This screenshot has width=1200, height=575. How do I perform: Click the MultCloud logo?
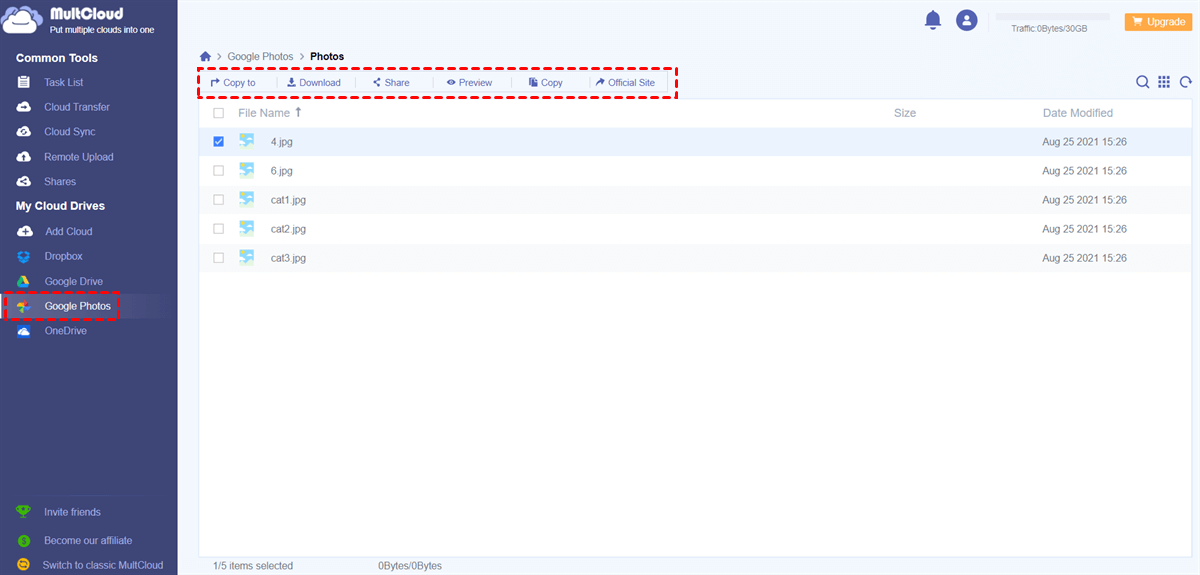click(x=79, y=22)
